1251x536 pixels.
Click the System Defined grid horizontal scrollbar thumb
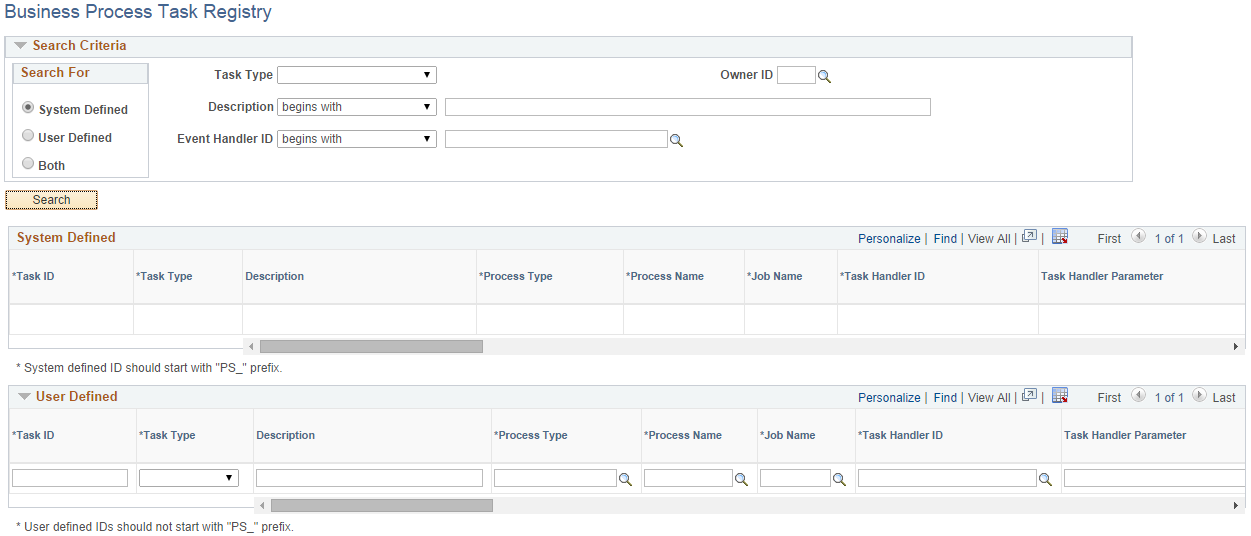click(x=371, y=346)
